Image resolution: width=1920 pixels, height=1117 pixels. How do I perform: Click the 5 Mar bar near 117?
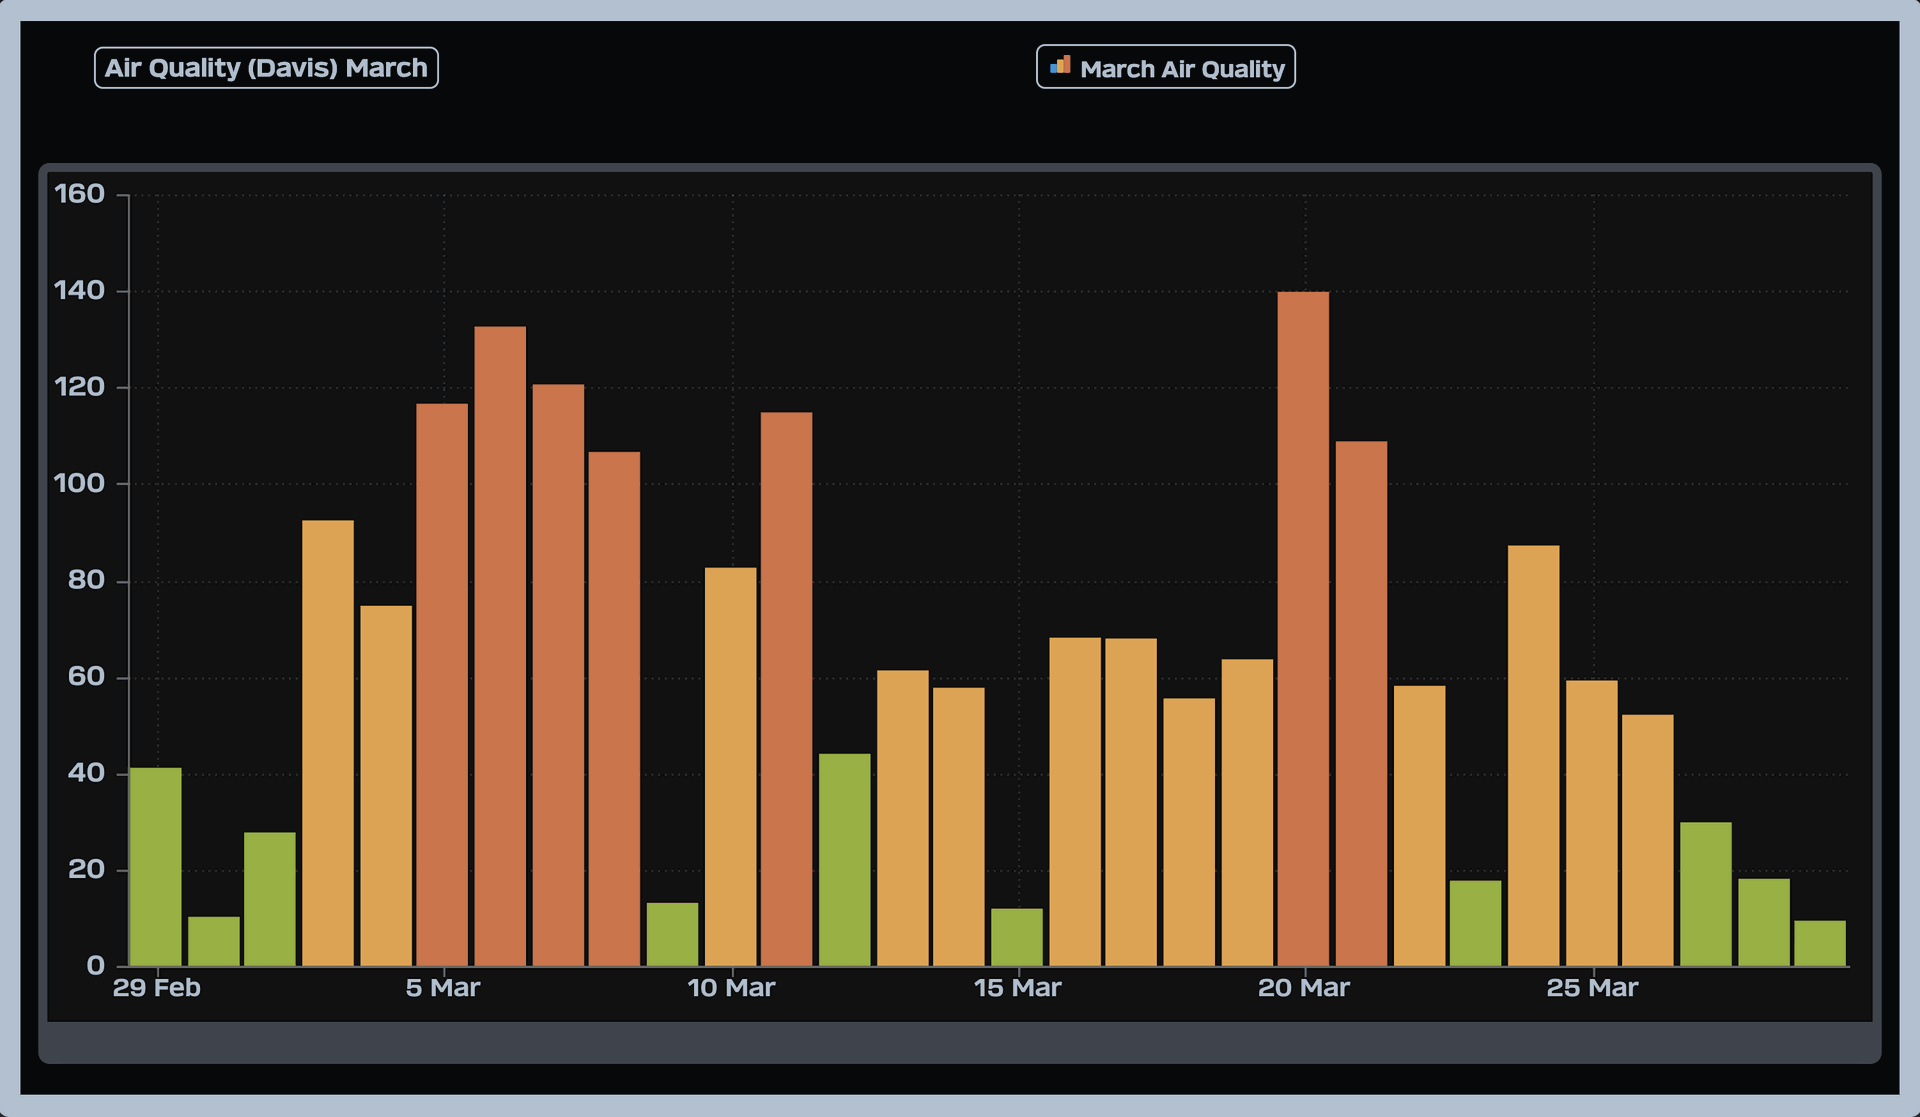(x=442, y=685)
